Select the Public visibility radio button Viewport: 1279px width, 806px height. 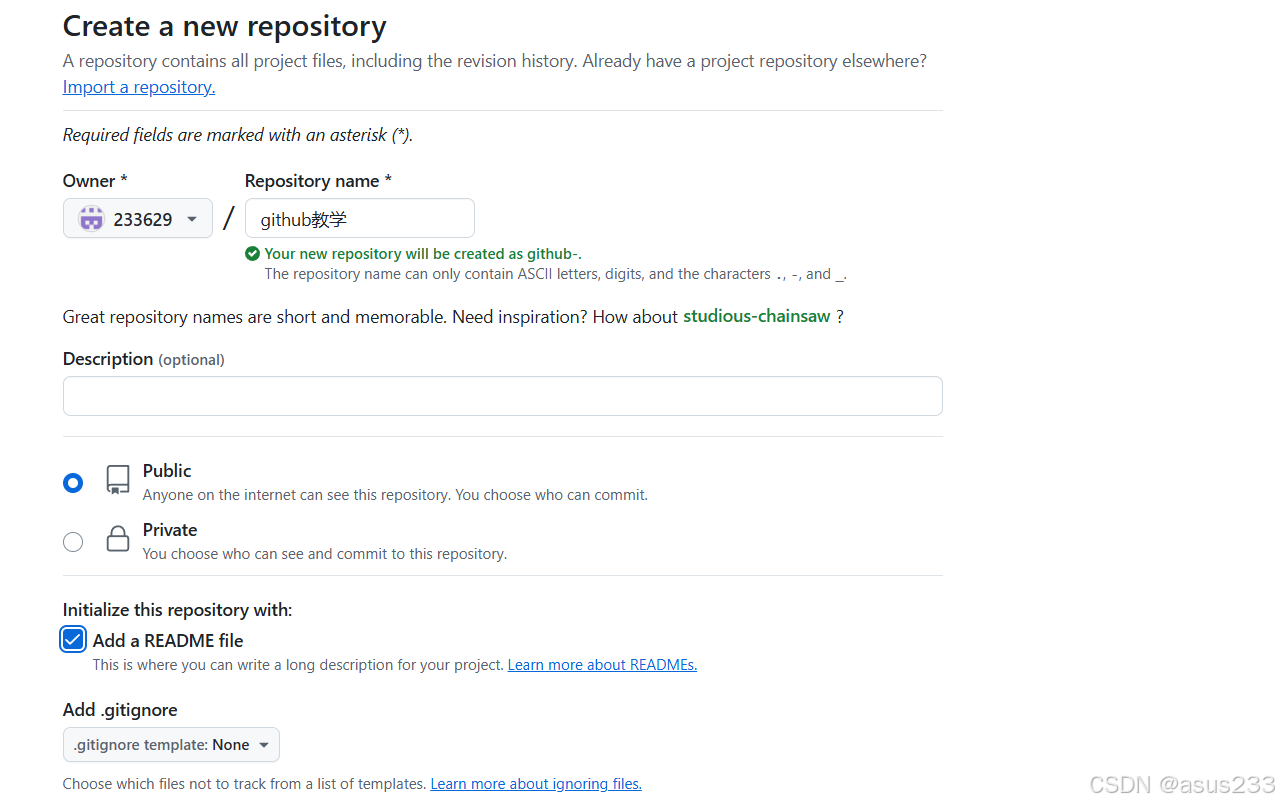click(73, 483)
